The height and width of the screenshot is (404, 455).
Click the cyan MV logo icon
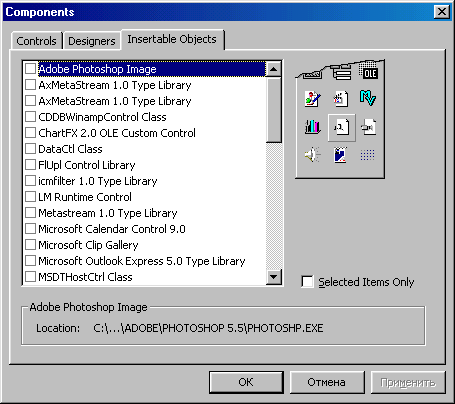tap(368, 98)
